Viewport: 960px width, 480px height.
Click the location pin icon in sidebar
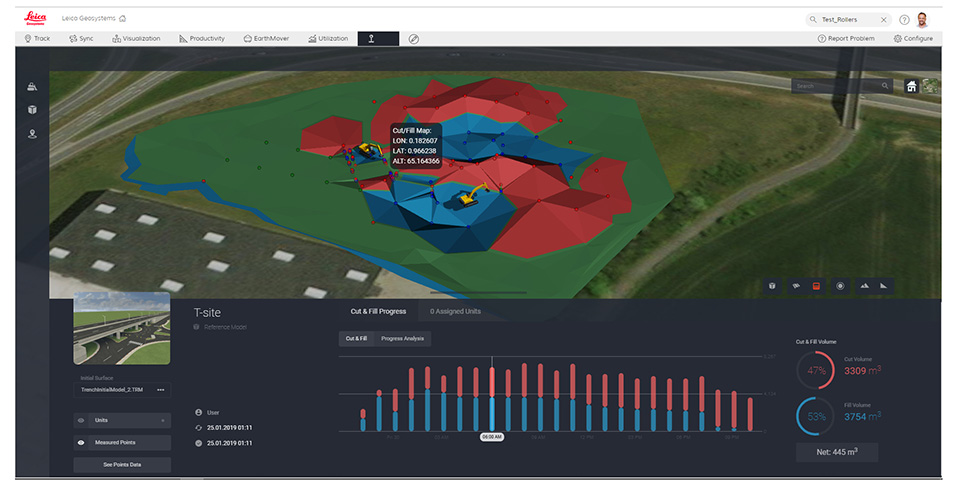coord(32,133)
